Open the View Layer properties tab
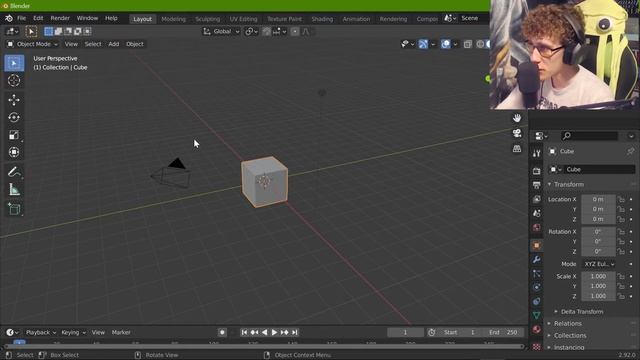640x360 pixels. click(536, 199)
